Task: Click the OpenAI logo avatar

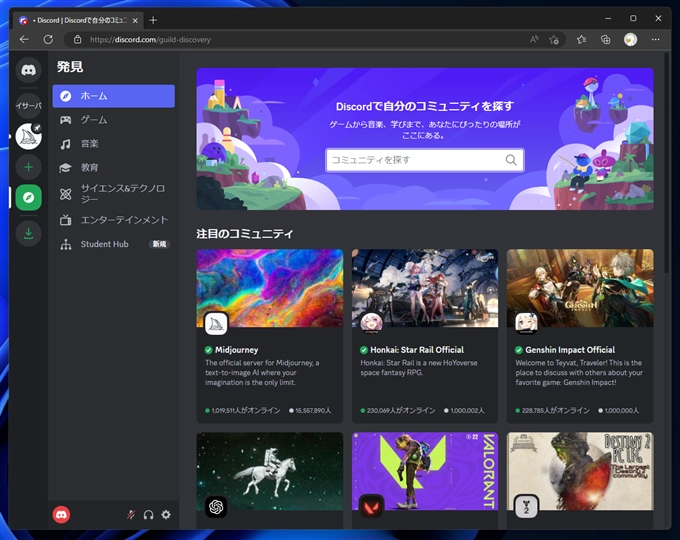Action: point(216,506)
